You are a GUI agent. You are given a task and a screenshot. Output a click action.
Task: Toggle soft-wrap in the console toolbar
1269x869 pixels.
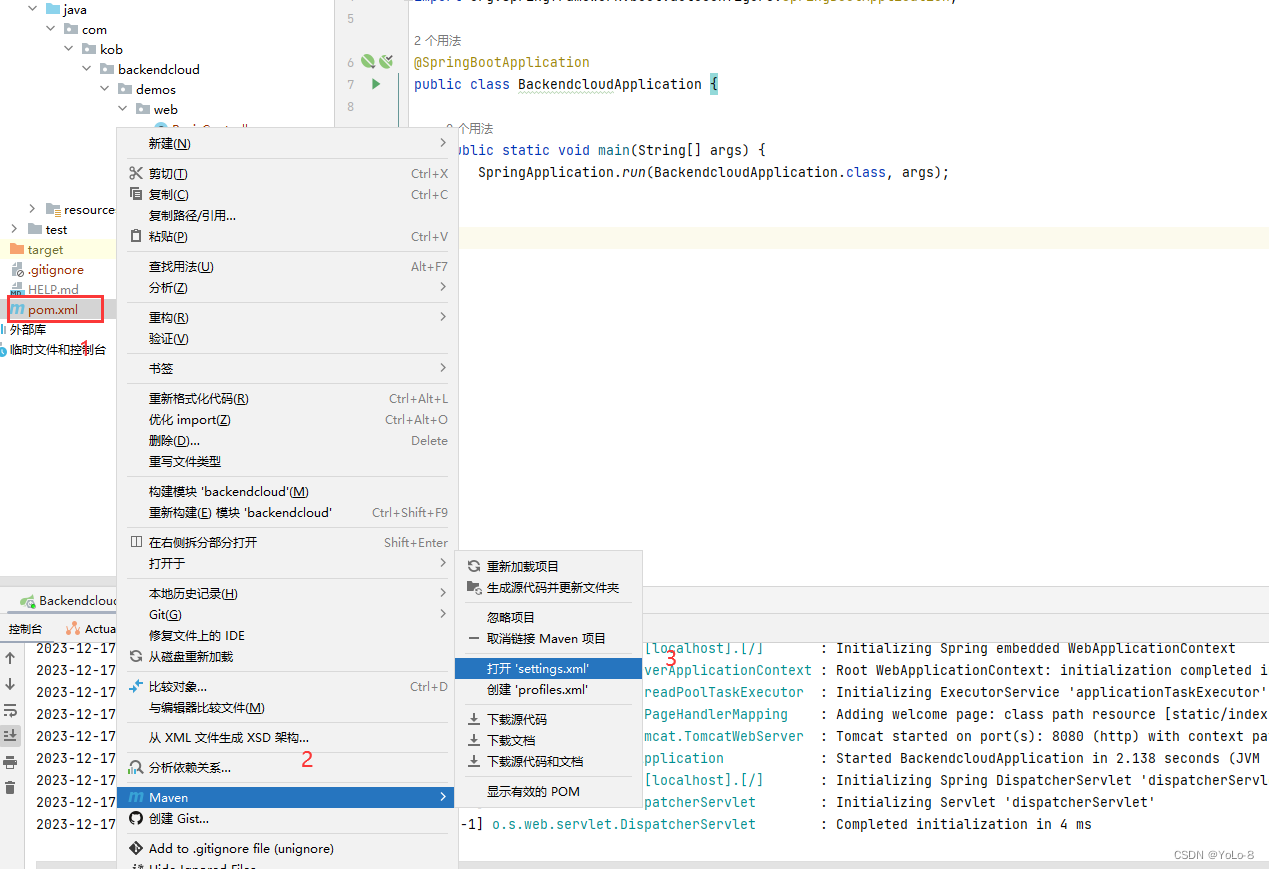pyautogui.click(x=10, y=710)
